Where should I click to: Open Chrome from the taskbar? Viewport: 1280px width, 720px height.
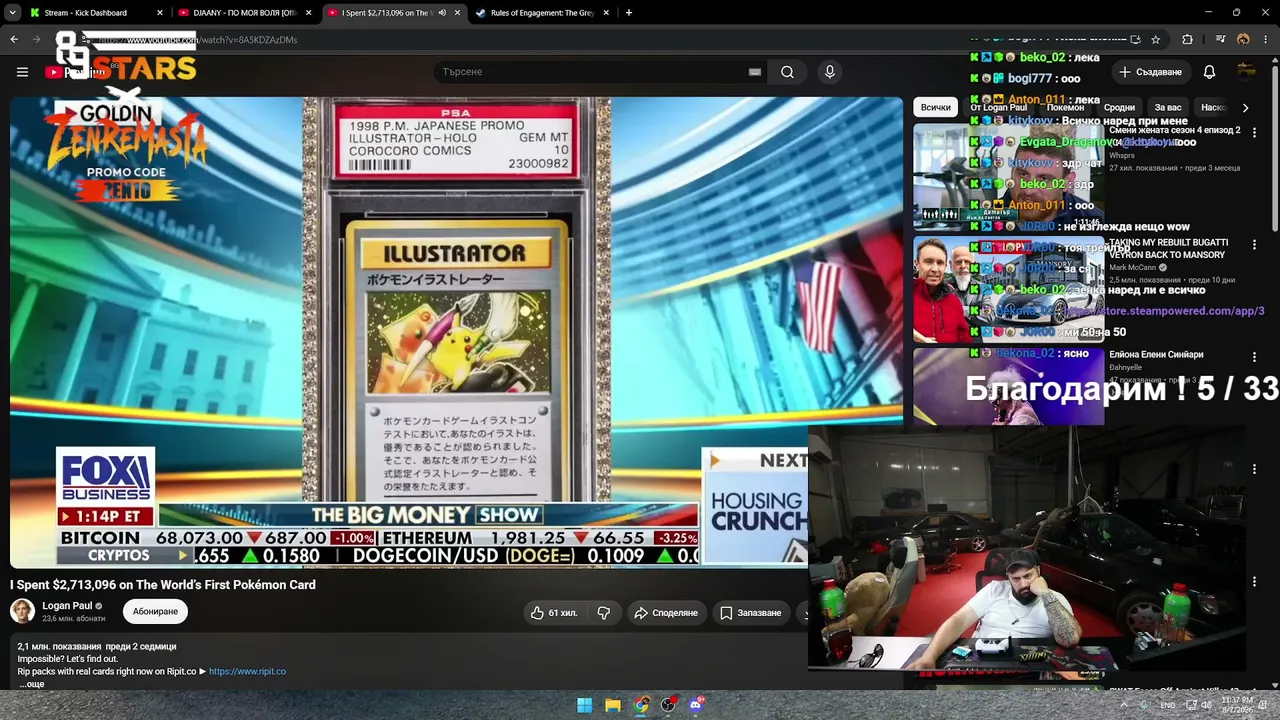tap(641, 705)
